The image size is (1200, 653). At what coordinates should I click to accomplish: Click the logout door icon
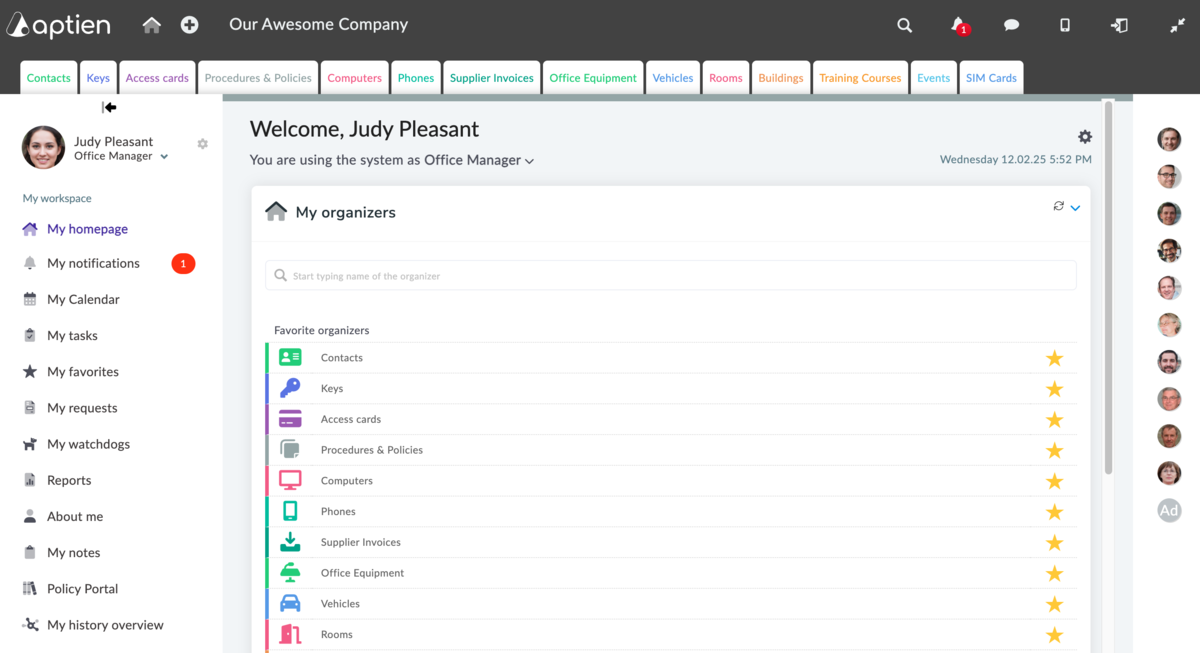tap(1119, 25)
